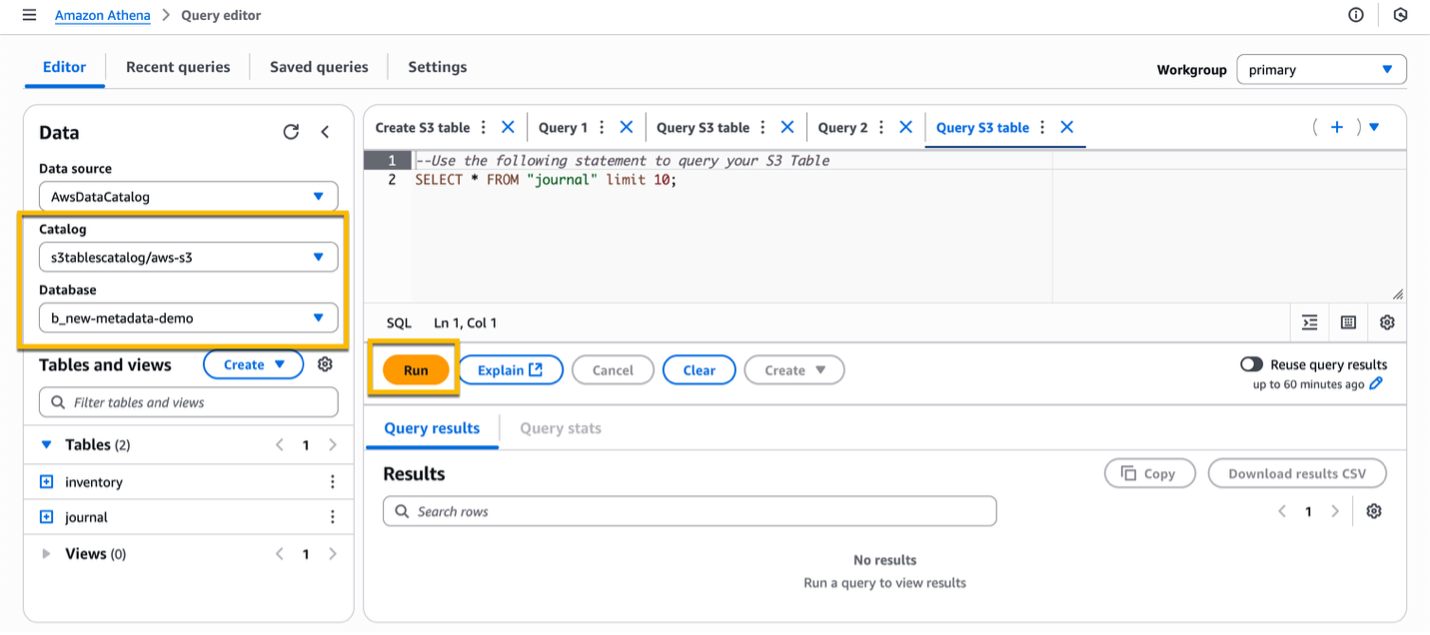This screenshot has width=1430, height=635.
Task: Collapse the Tables (2) section
Action: 46,444
